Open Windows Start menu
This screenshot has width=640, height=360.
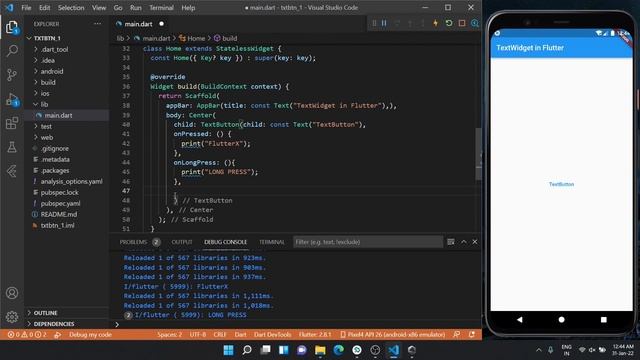coord(229,350)
